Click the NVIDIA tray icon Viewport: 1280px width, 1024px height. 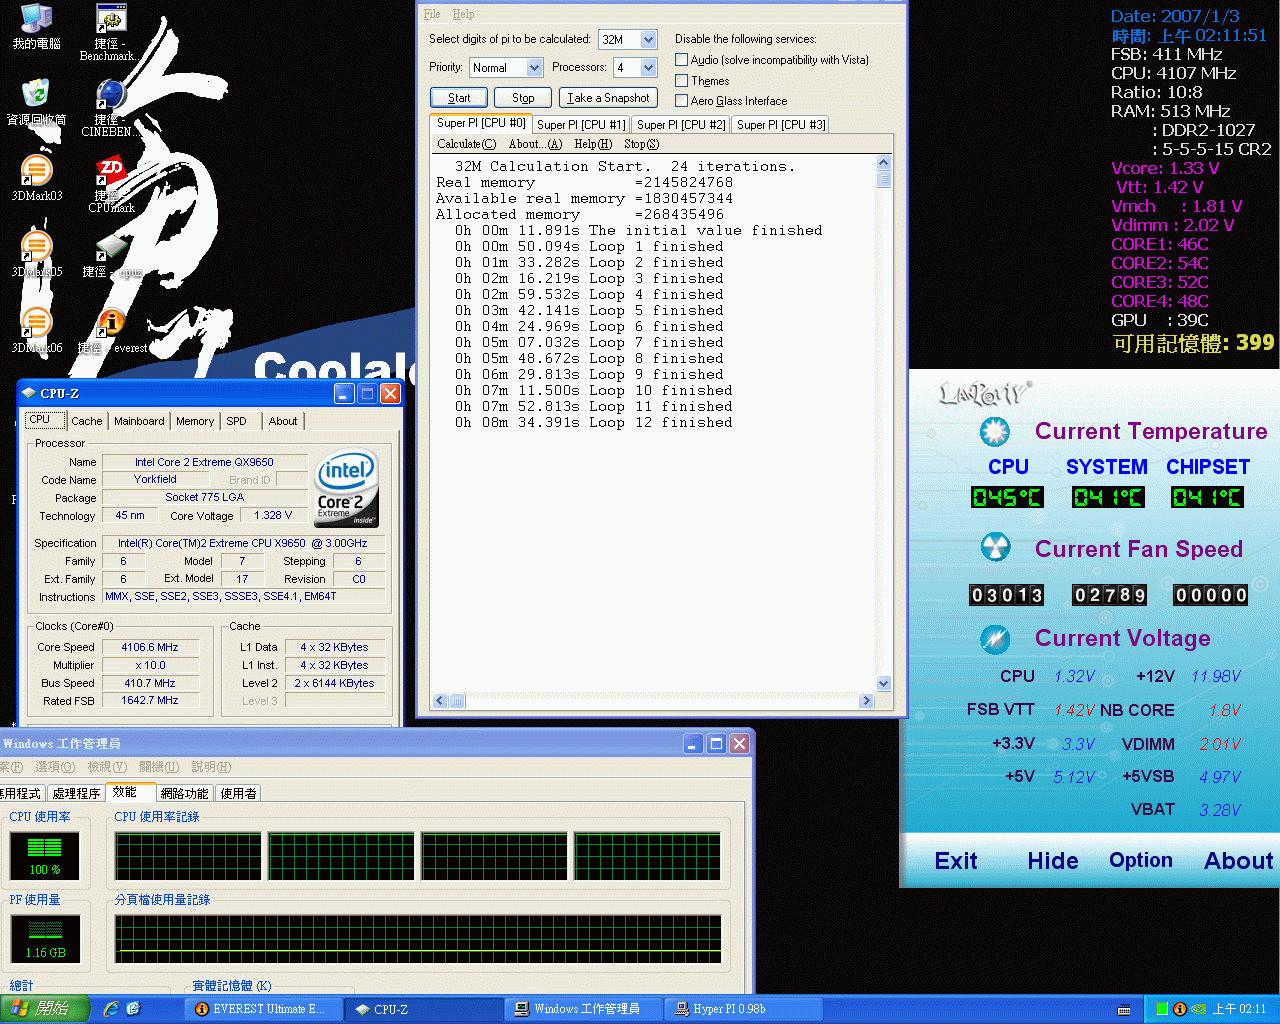pyautogui.click(x=1197, y=1009)
